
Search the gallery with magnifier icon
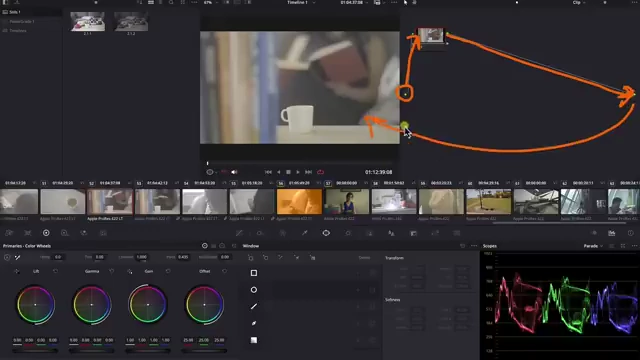coord(171,2)
